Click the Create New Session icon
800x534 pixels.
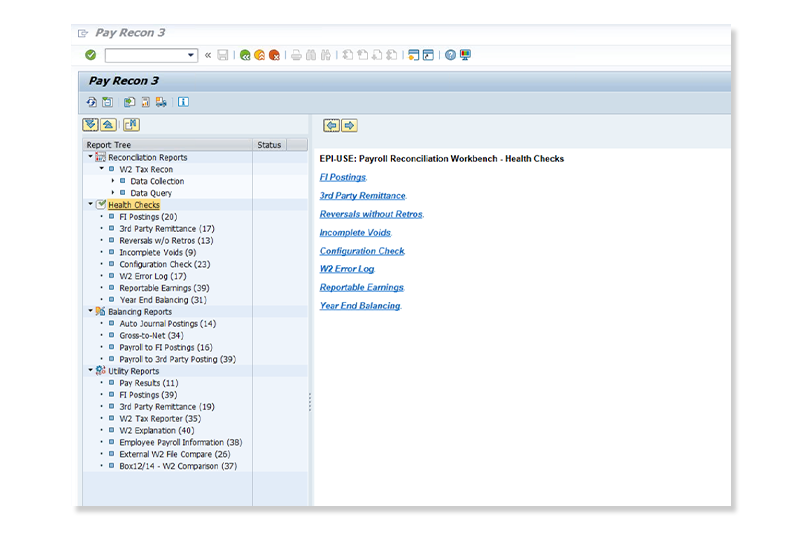coord(414,55)
